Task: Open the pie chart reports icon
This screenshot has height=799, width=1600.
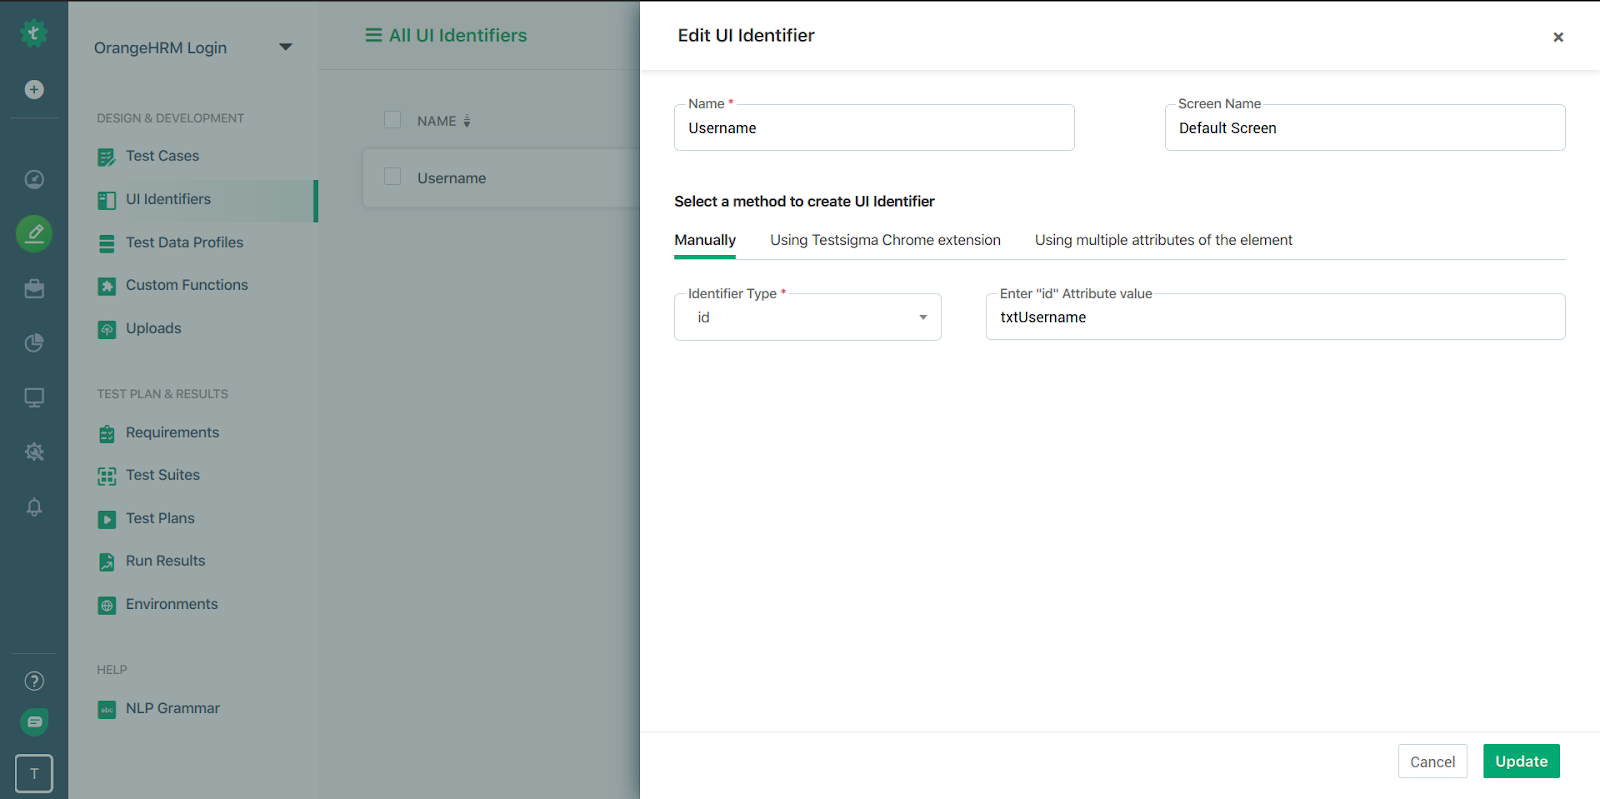Action: click(x=34, y=343)
